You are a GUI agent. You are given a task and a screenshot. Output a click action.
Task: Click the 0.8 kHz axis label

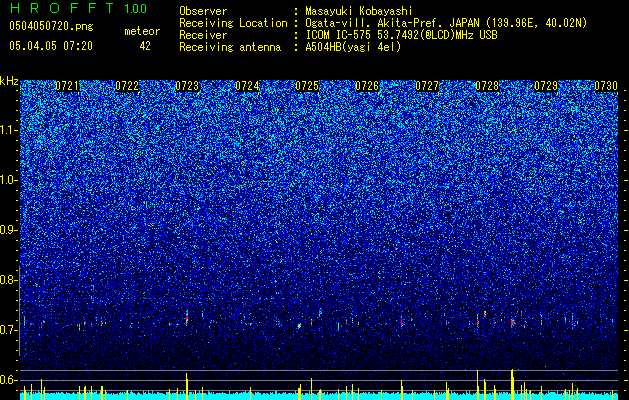(x=9, y=280)
